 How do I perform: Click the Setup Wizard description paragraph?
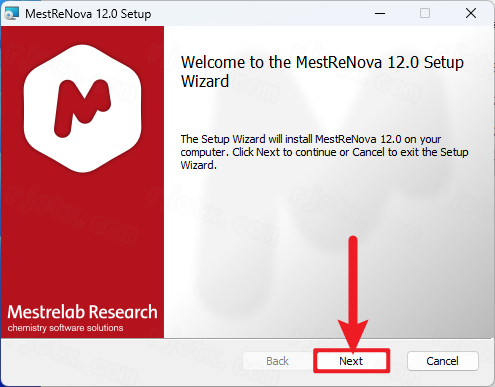point(324,152)
